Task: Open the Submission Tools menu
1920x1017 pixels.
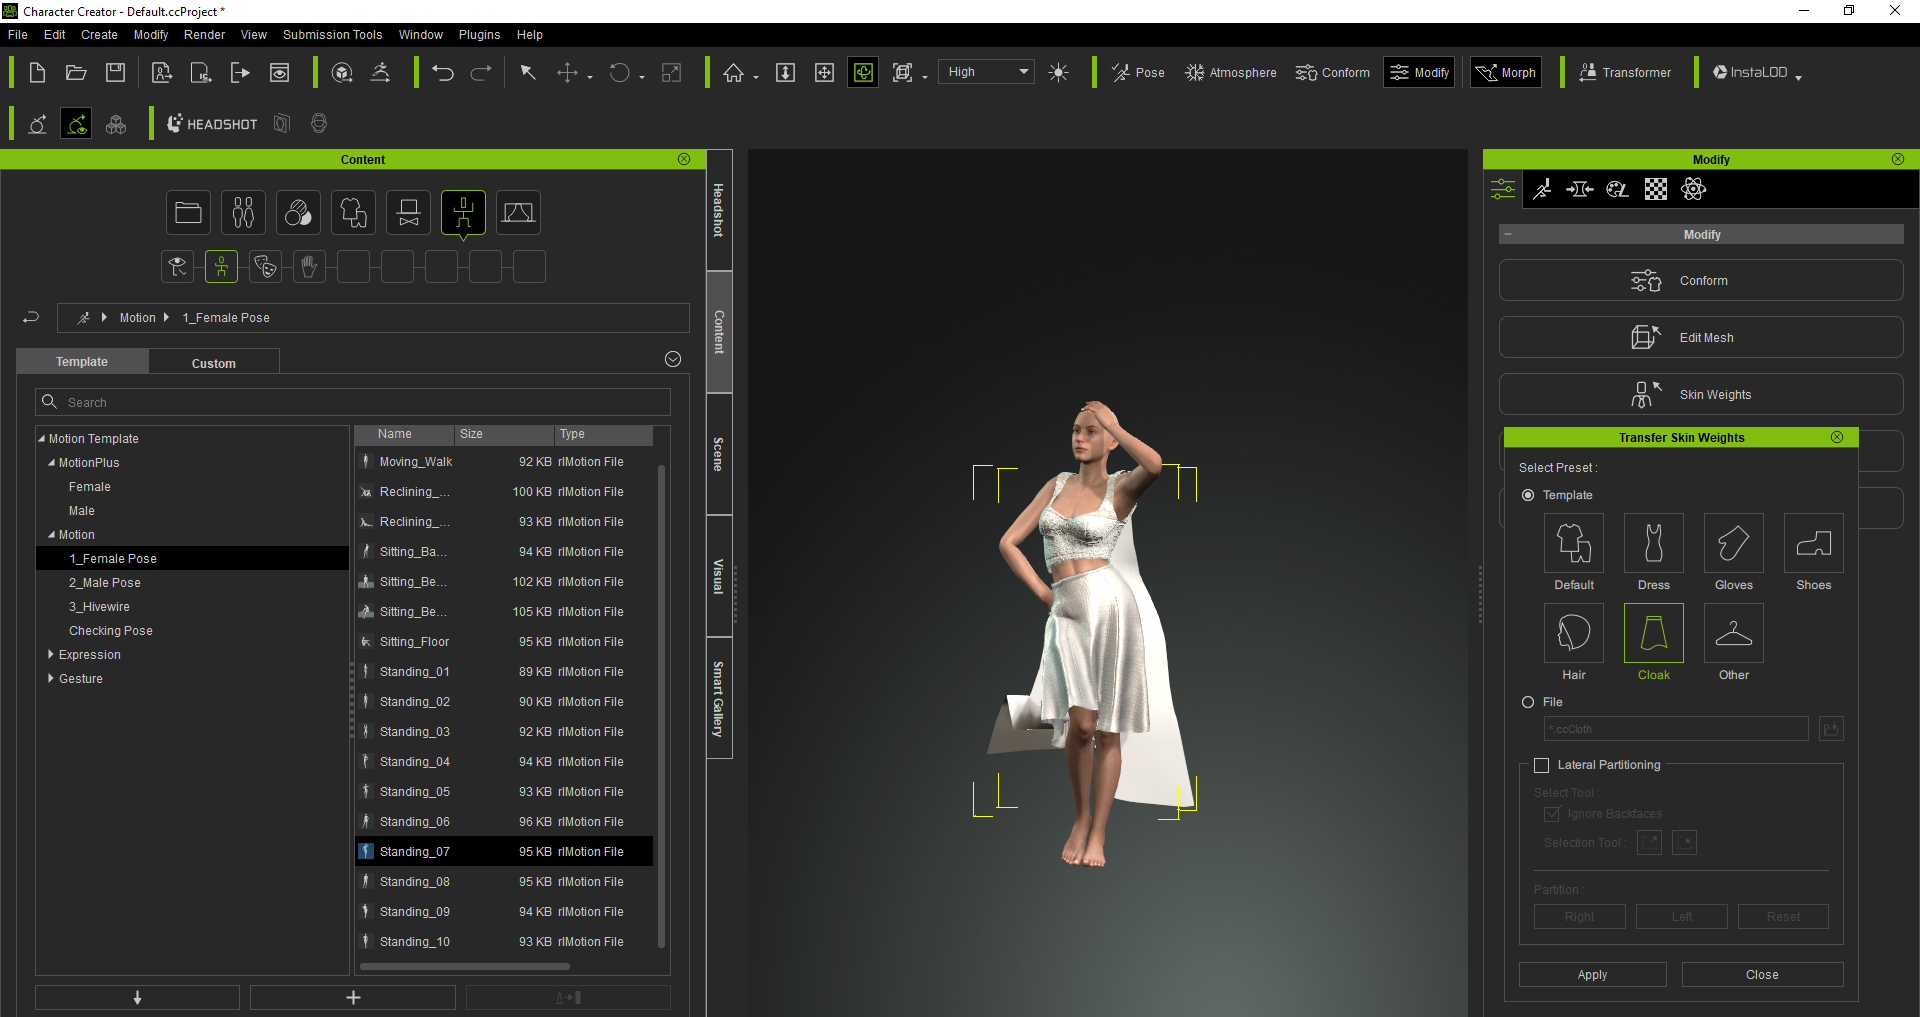Action: [332, 34]
